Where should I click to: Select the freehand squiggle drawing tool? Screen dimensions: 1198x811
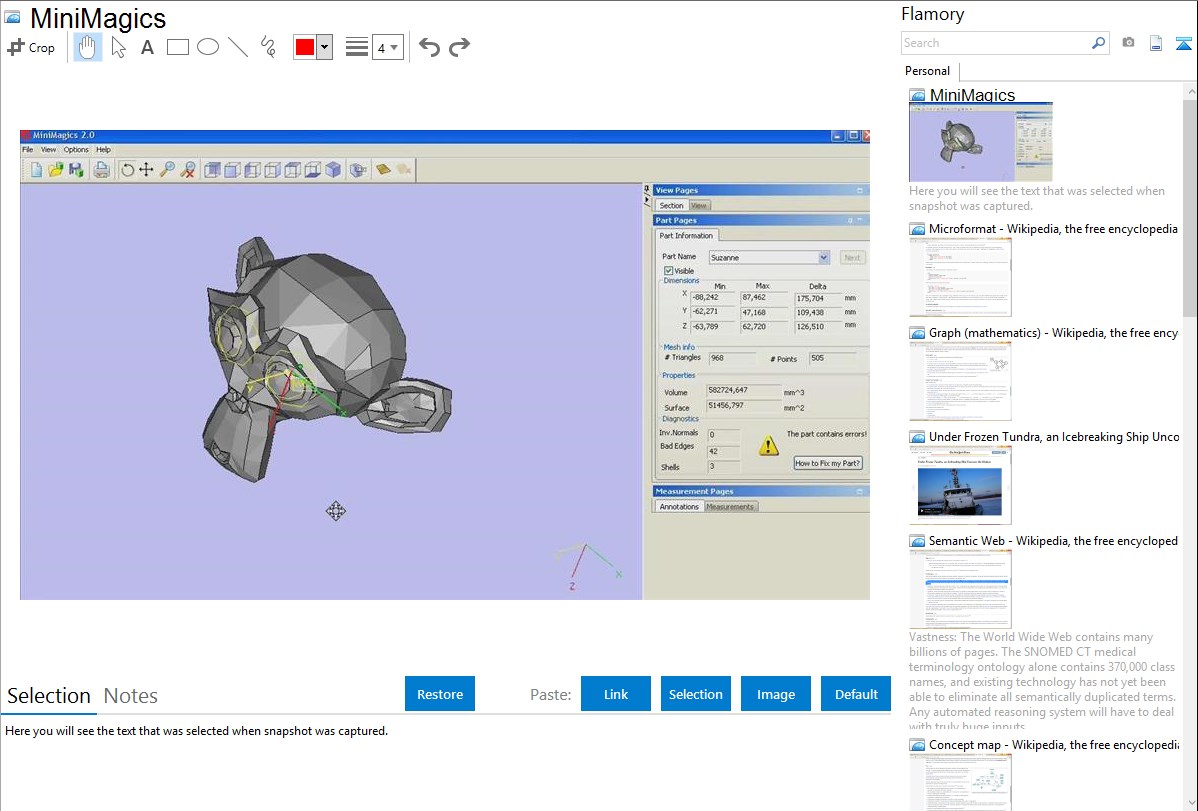point(268,47)
